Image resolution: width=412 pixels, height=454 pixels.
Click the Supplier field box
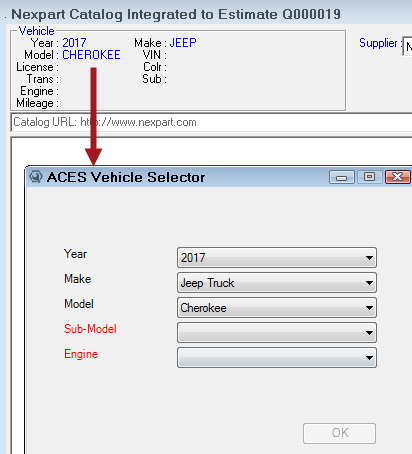coord(407,46)
